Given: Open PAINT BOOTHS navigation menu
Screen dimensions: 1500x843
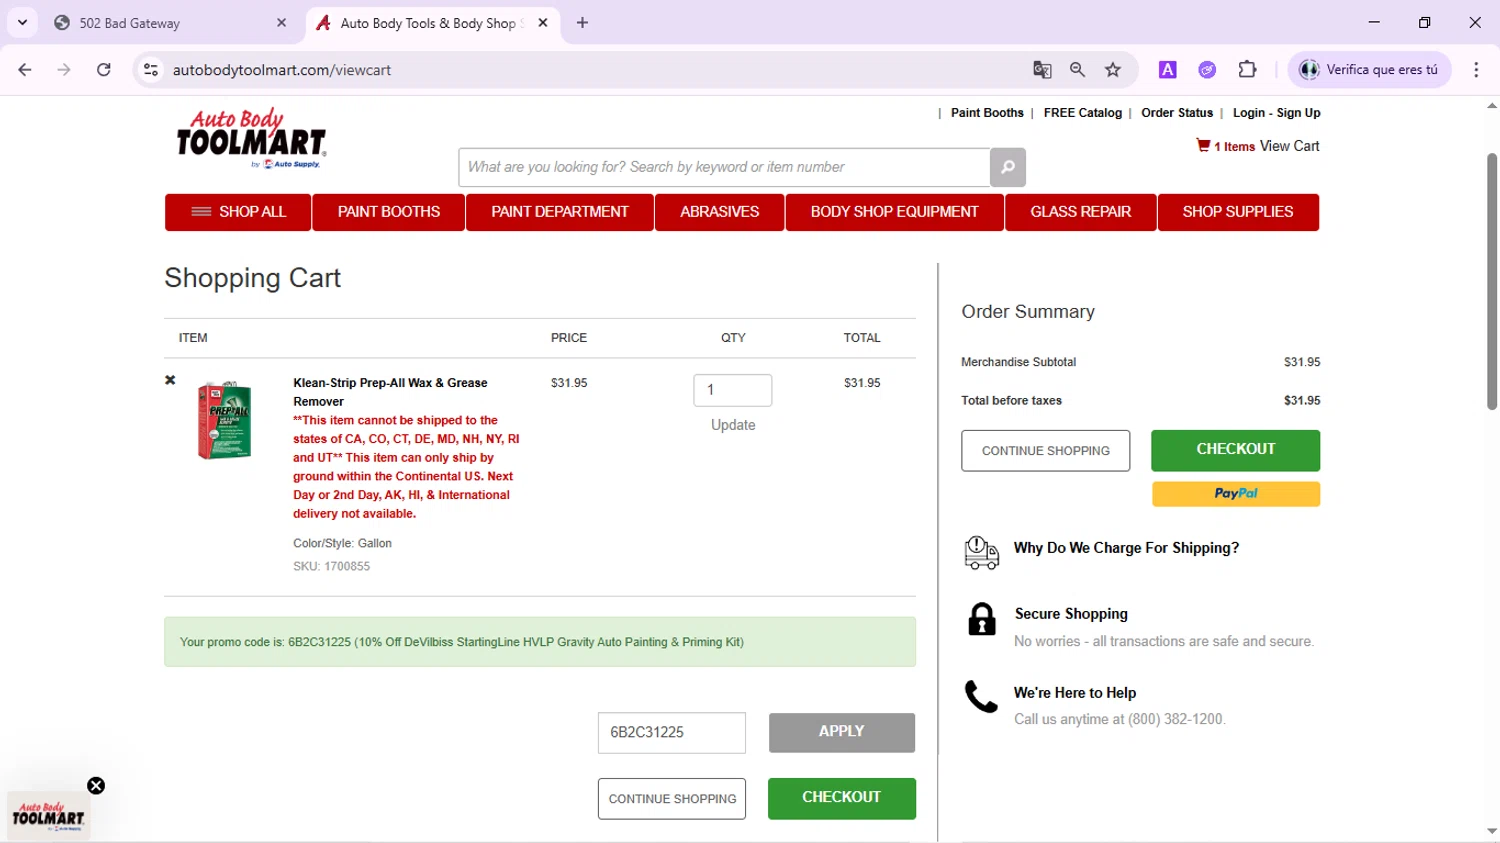Looking at the screenshot, I should [x=388, y=212].
